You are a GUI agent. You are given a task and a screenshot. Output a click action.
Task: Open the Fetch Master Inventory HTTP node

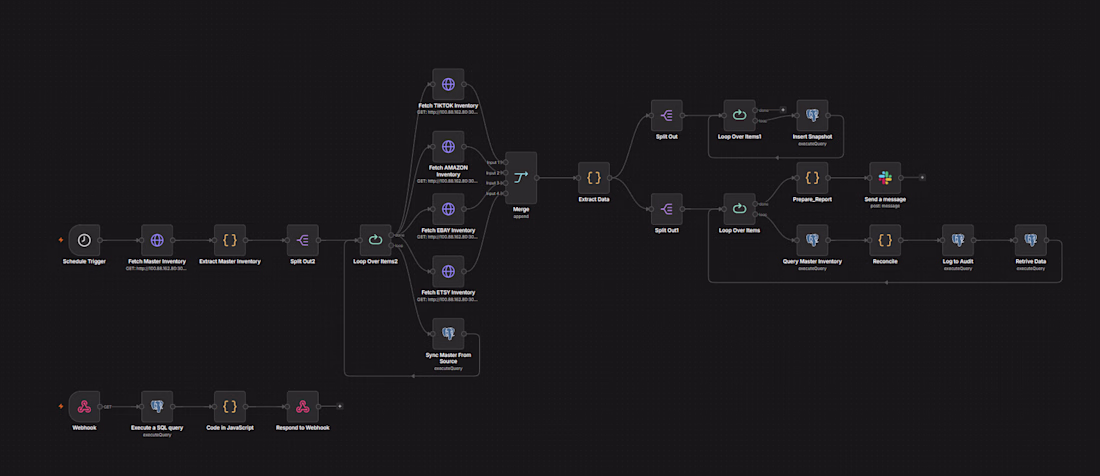click(156, 240)
